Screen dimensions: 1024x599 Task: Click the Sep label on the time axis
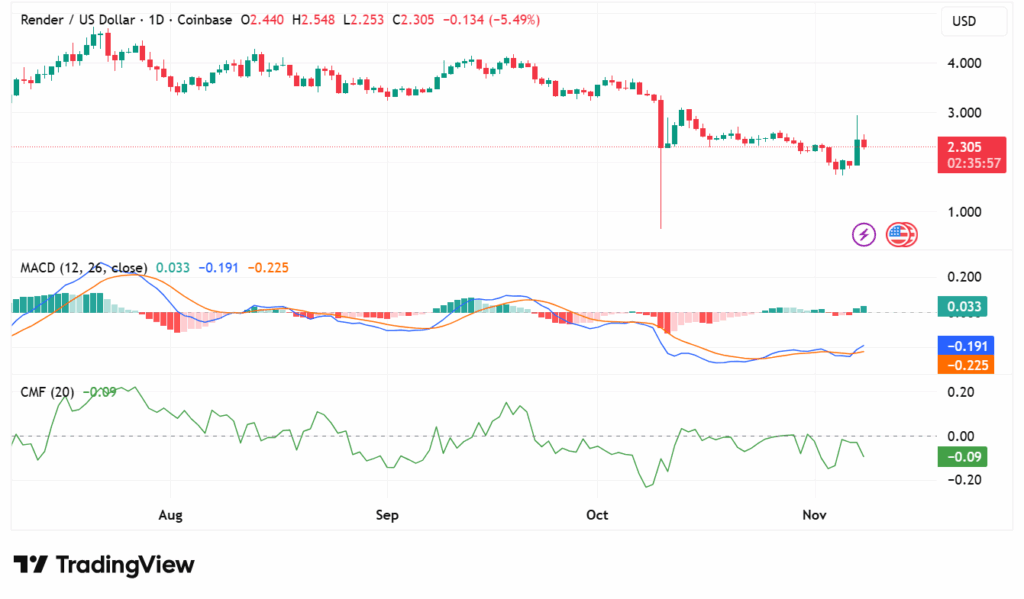(387, 515)
